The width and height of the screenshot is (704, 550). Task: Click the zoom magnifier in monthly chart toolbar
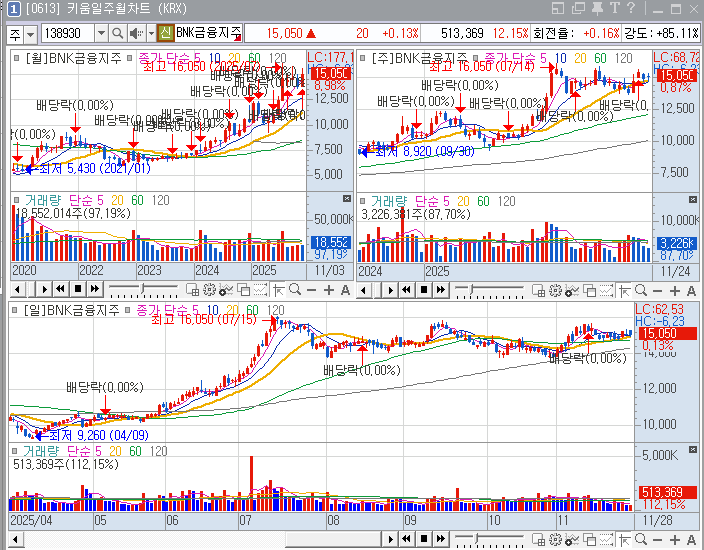(x=295, y=290)
